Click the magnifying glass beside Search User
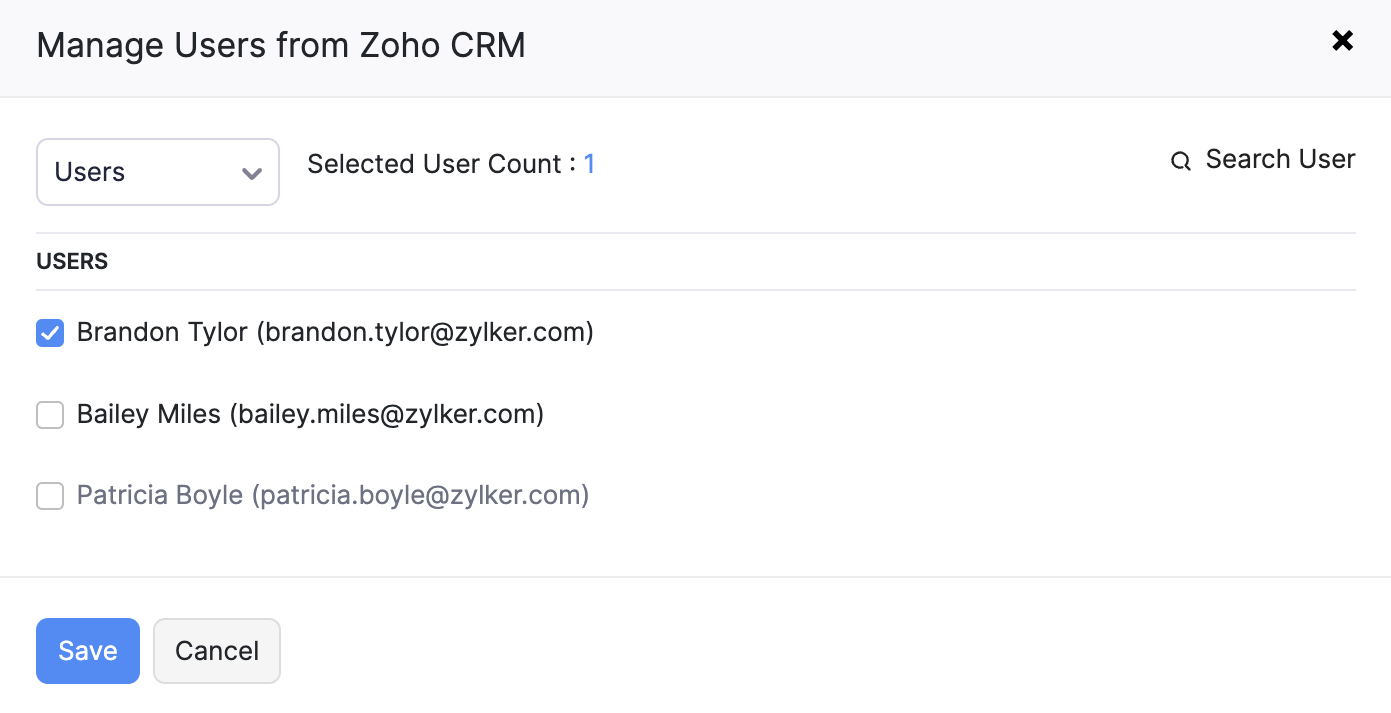The height and width of the screenshot is (713, 1391). 1180,160
